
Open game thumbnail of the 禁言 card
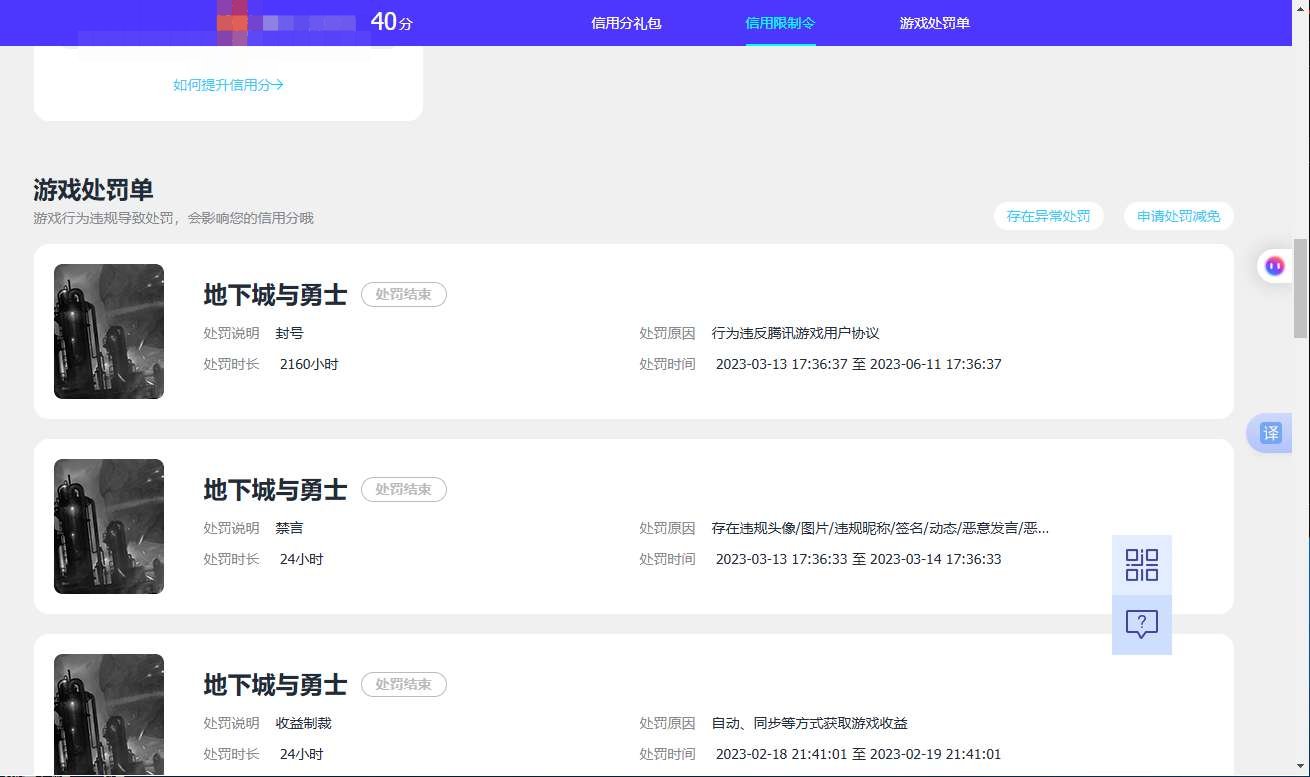[109, 526]
